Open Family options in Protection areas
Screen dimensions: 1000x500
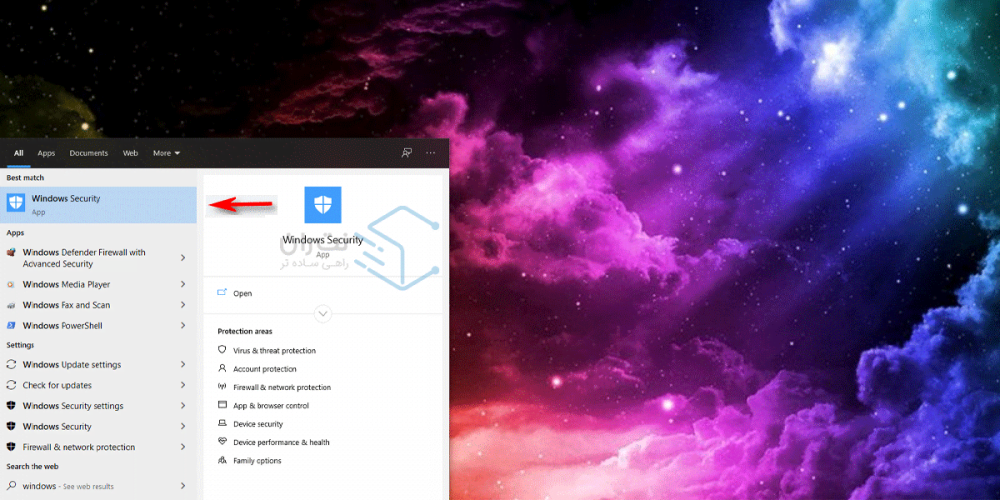[257, 461]
